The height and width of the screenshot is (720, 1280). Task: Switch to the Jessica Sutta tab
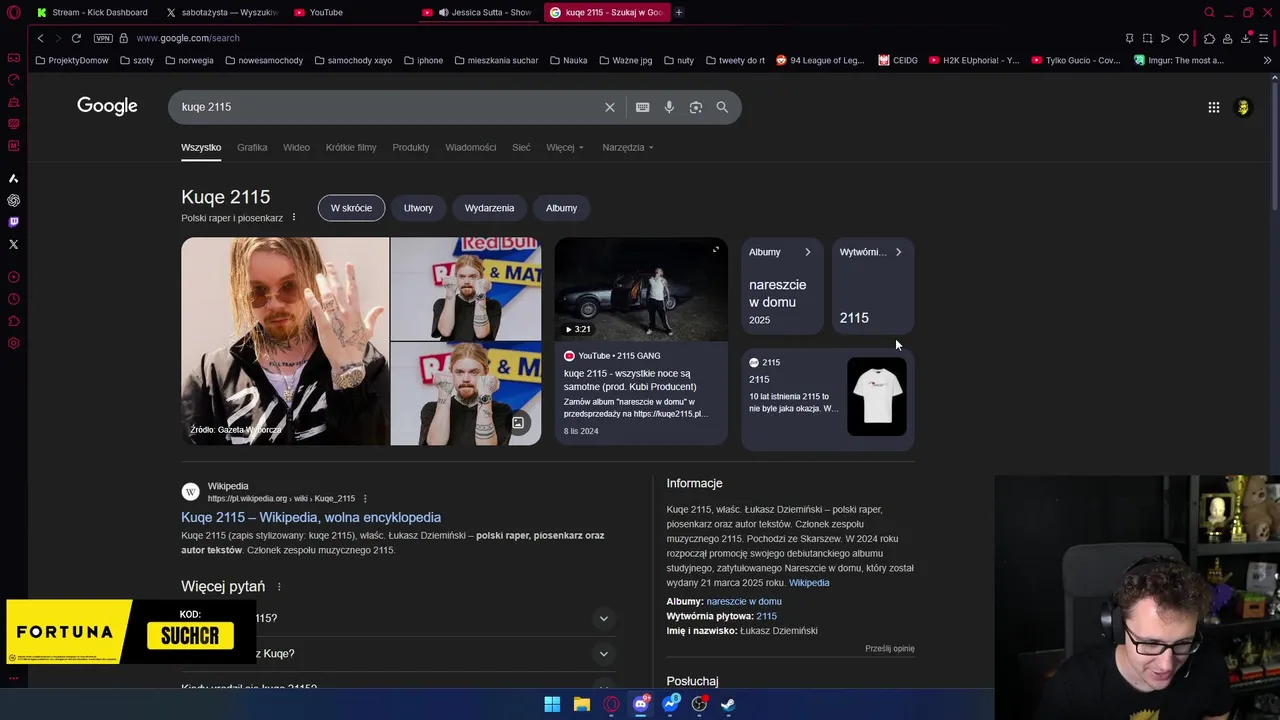[x=480, y=12]
